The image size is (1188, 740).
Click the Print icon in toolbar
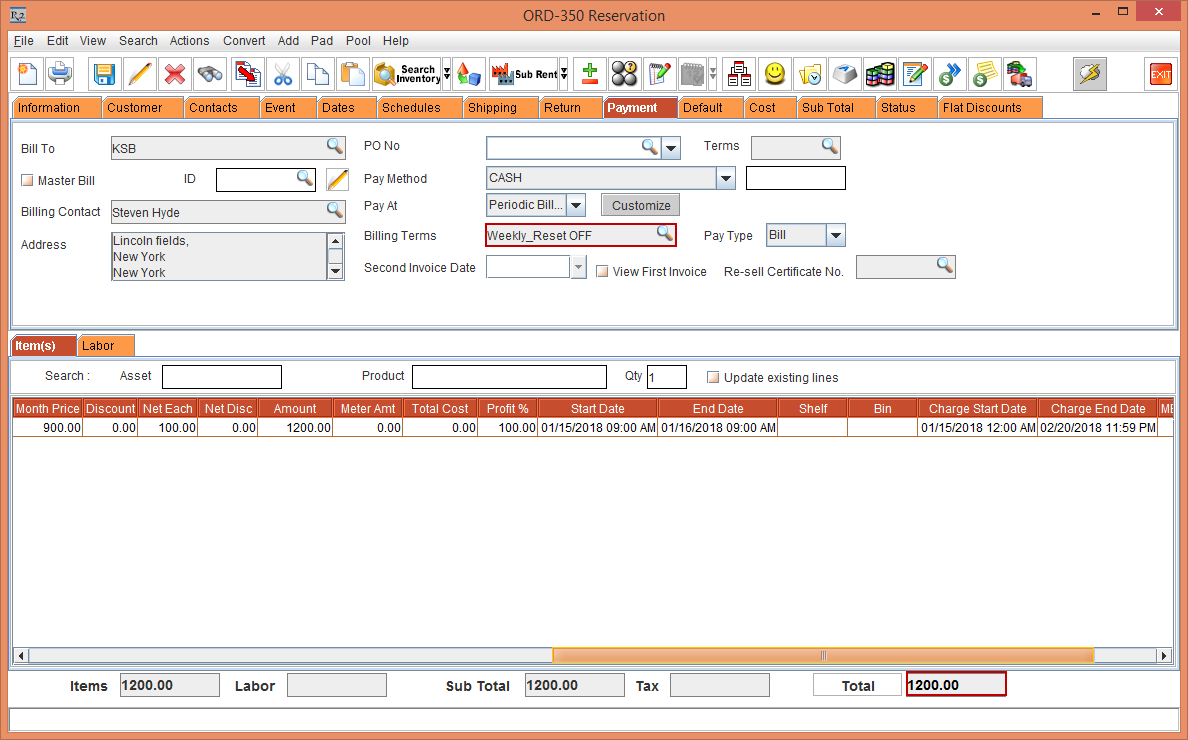[62, 75]
